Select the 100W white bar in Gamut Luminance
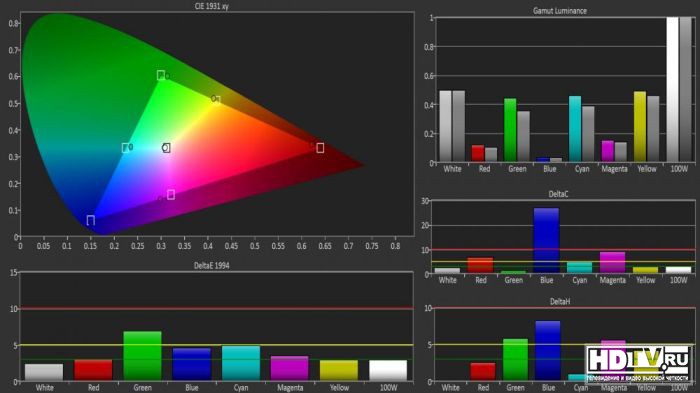Viewport: 700px width, 393px height. coord(672,89)
